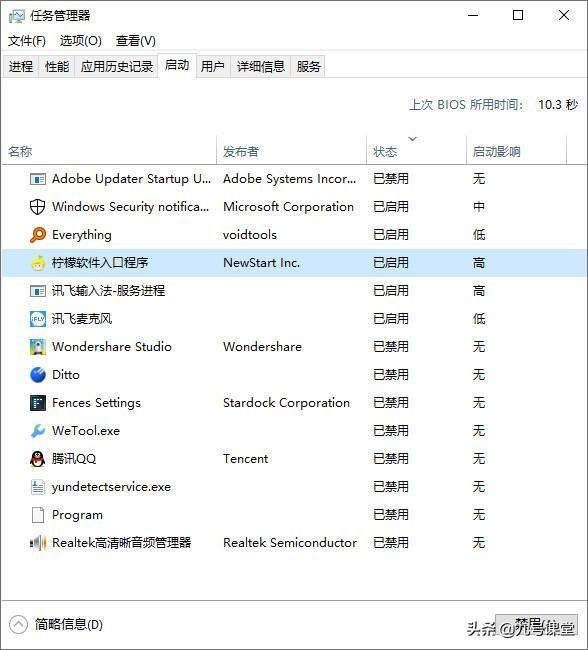This screenshot has width=588, height=650.
Task: Click the 讯飞输入法-服务进程 icon
Action: point(38,291)
